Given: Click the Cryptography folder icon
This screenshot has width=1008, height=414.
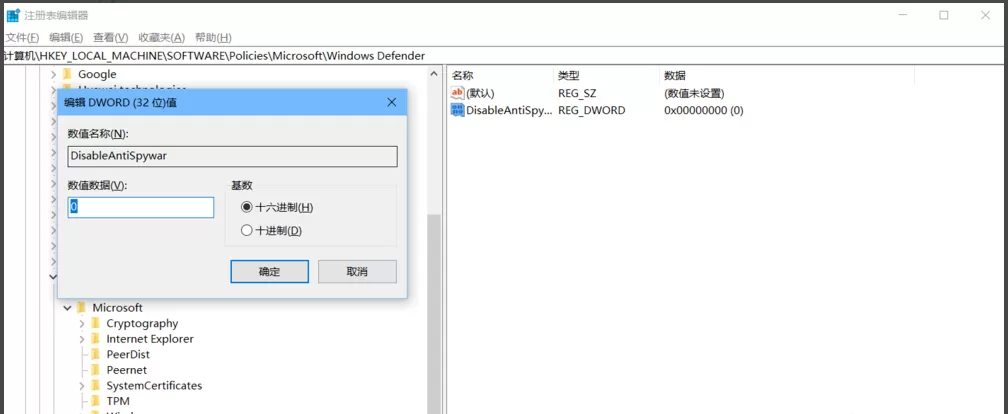Looking at the screenshot, I should (95, 323).
